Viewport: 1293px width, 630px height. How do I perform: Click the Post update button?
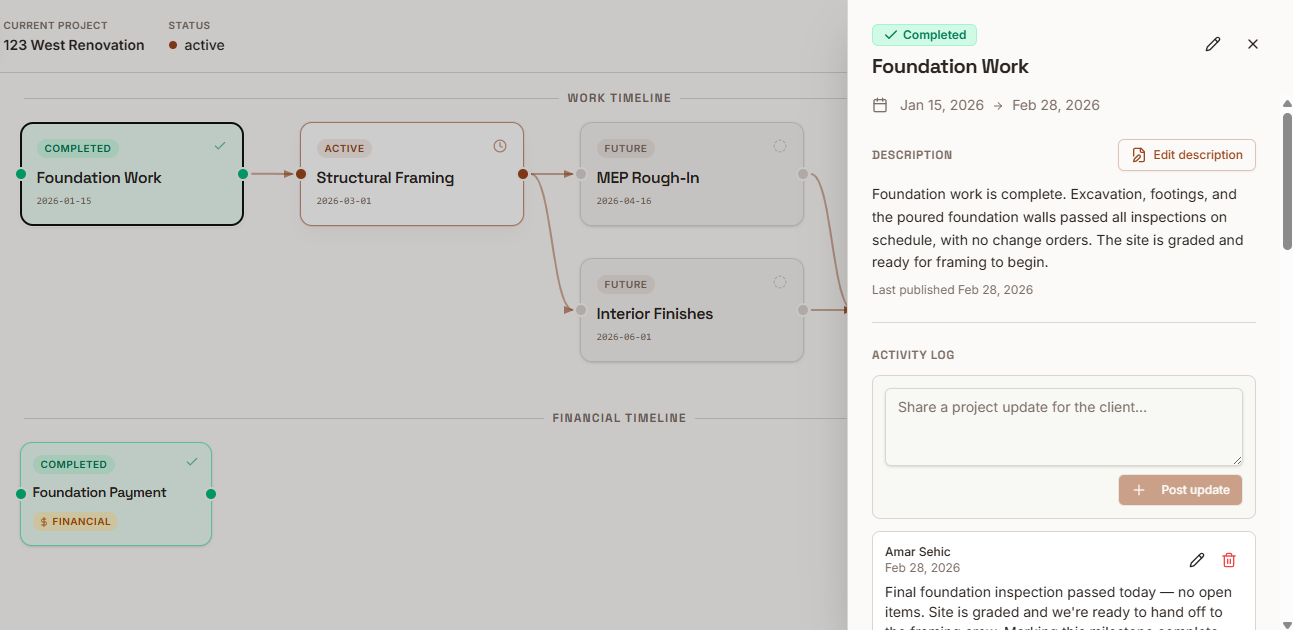[x=1181, y=490]
